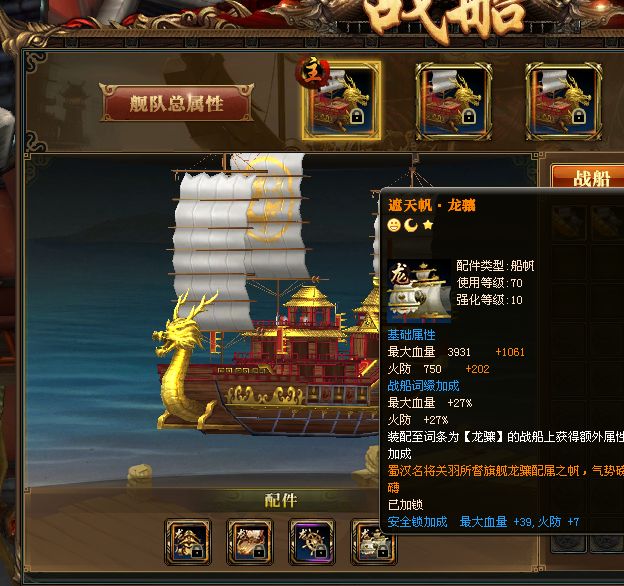Select the white sail accessory slot

(x=373, y=542)
